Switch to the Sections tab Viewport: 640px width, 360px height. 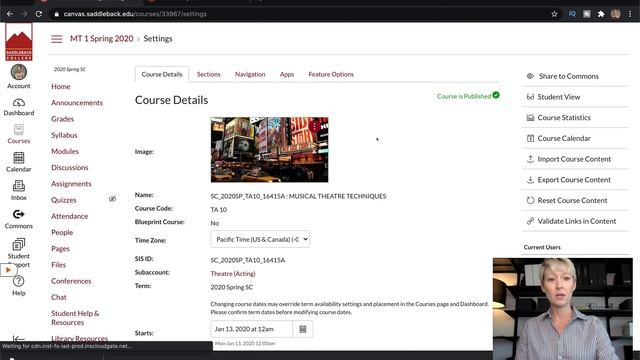click(209, 74)
